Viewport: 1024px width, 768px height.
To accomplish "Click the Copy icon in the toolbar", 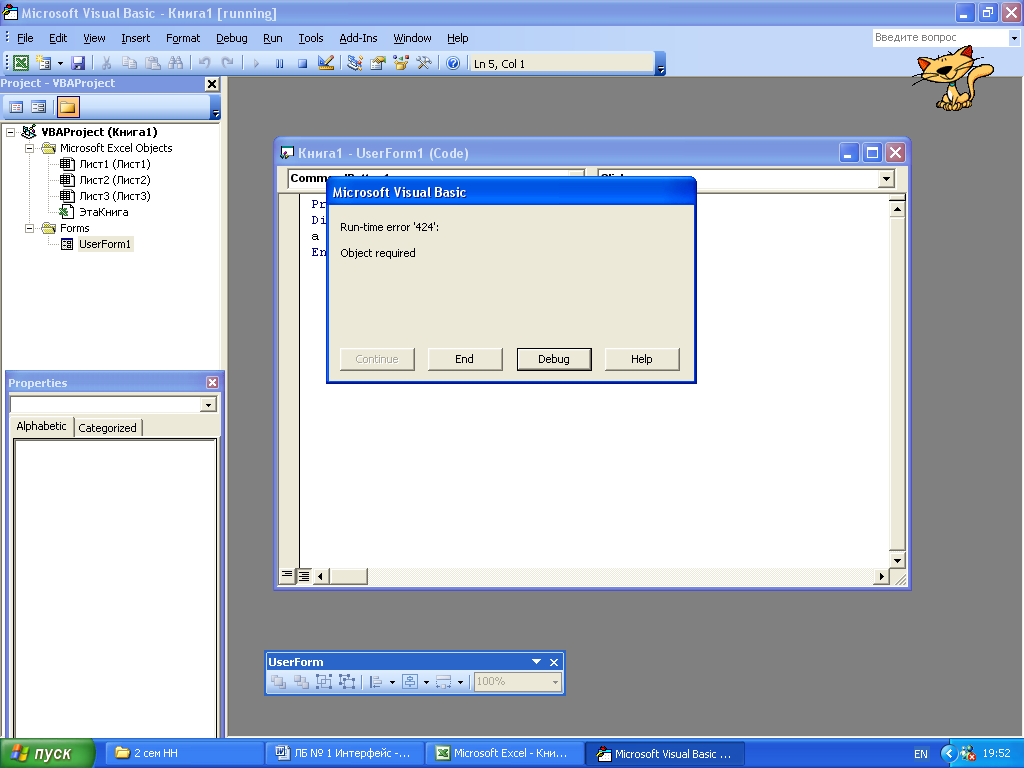I will point(129,63).
